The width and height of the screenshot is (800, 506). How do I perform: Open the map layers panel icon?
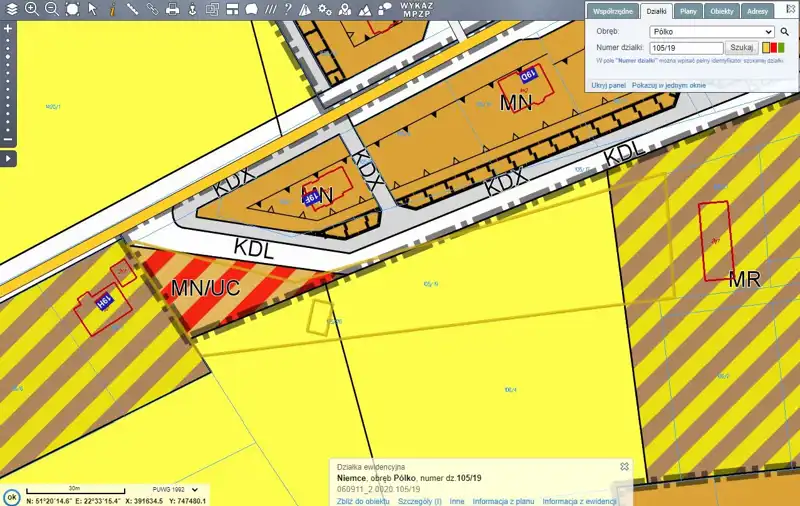[x=10, y=9]
